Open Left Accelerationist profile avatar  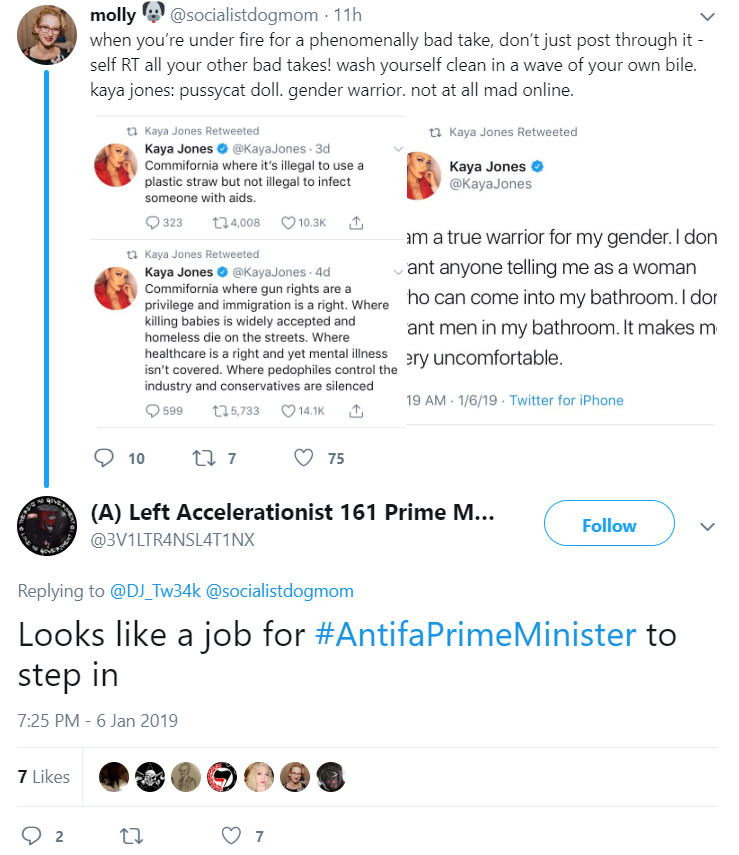coord(47,526)
